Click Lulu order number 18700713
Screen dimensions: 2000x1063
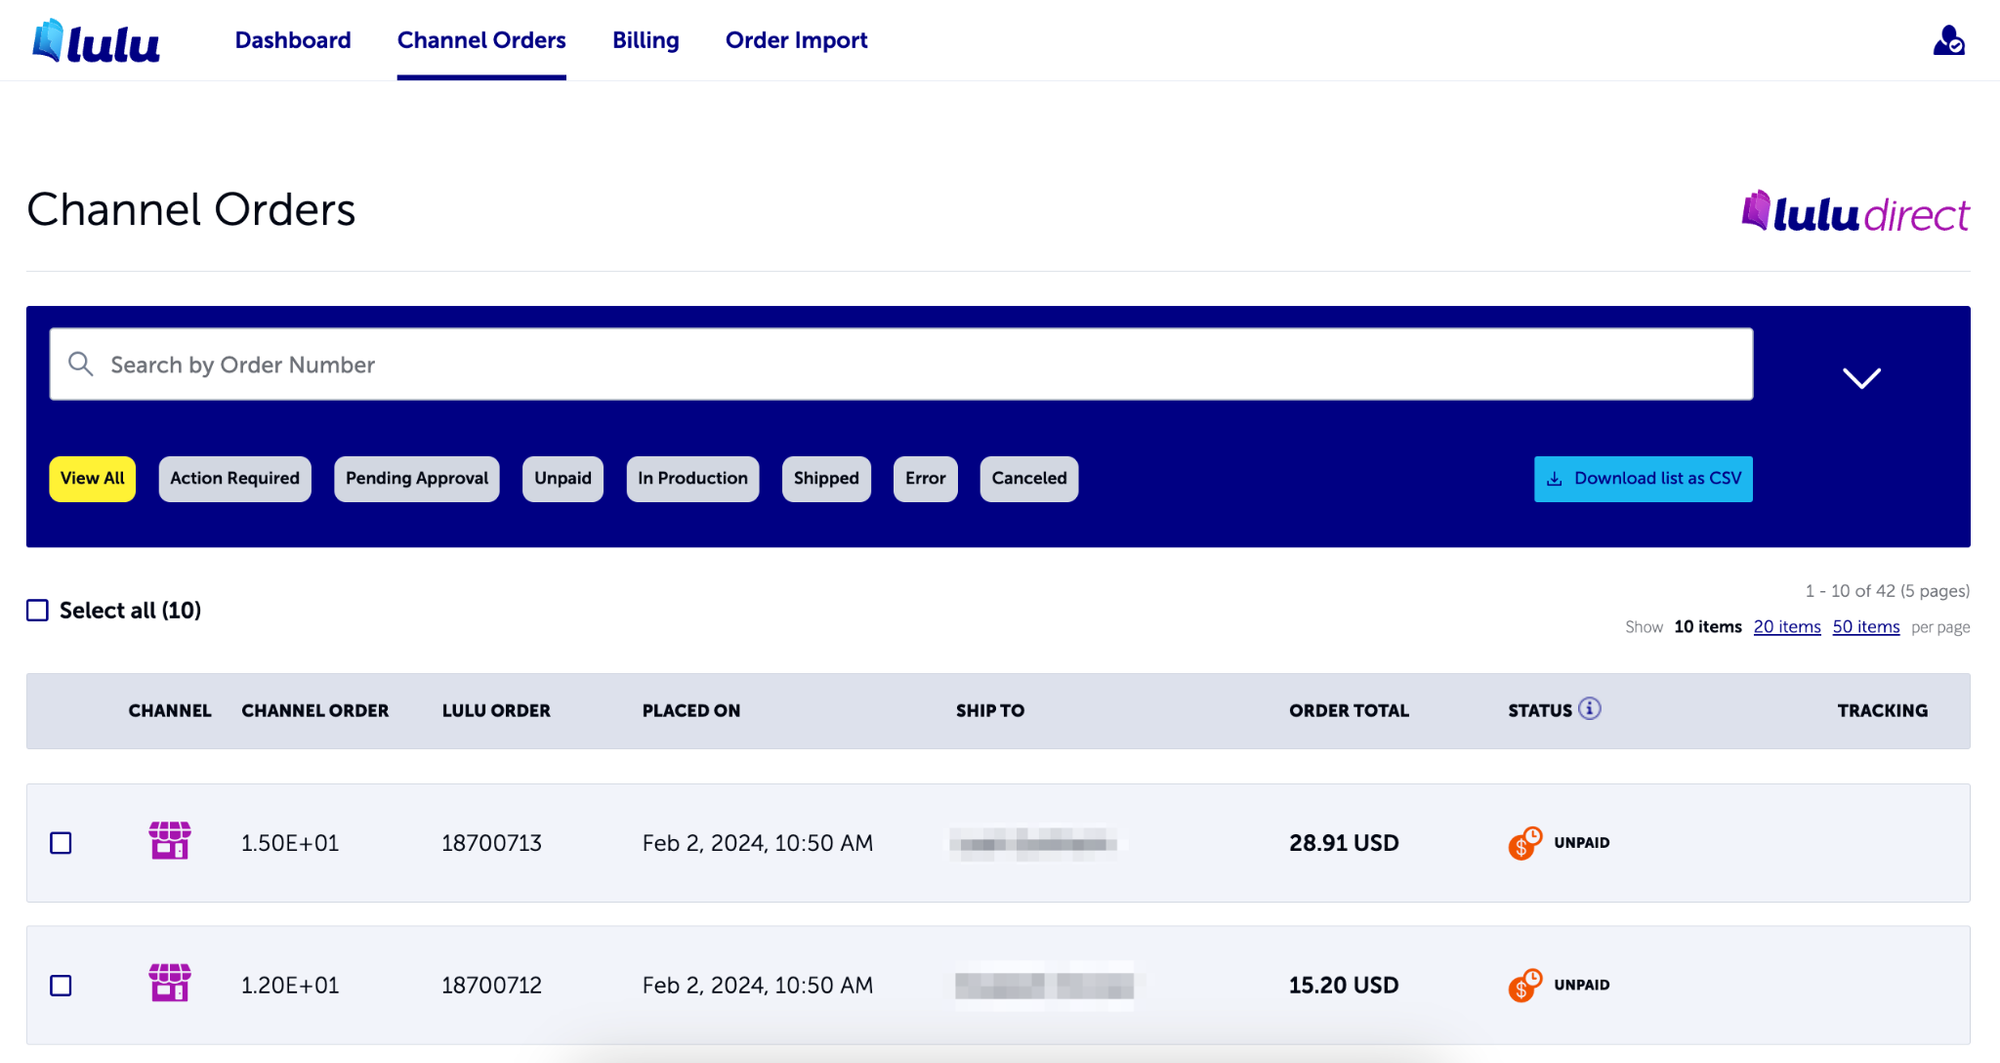[x=491, y=843]
